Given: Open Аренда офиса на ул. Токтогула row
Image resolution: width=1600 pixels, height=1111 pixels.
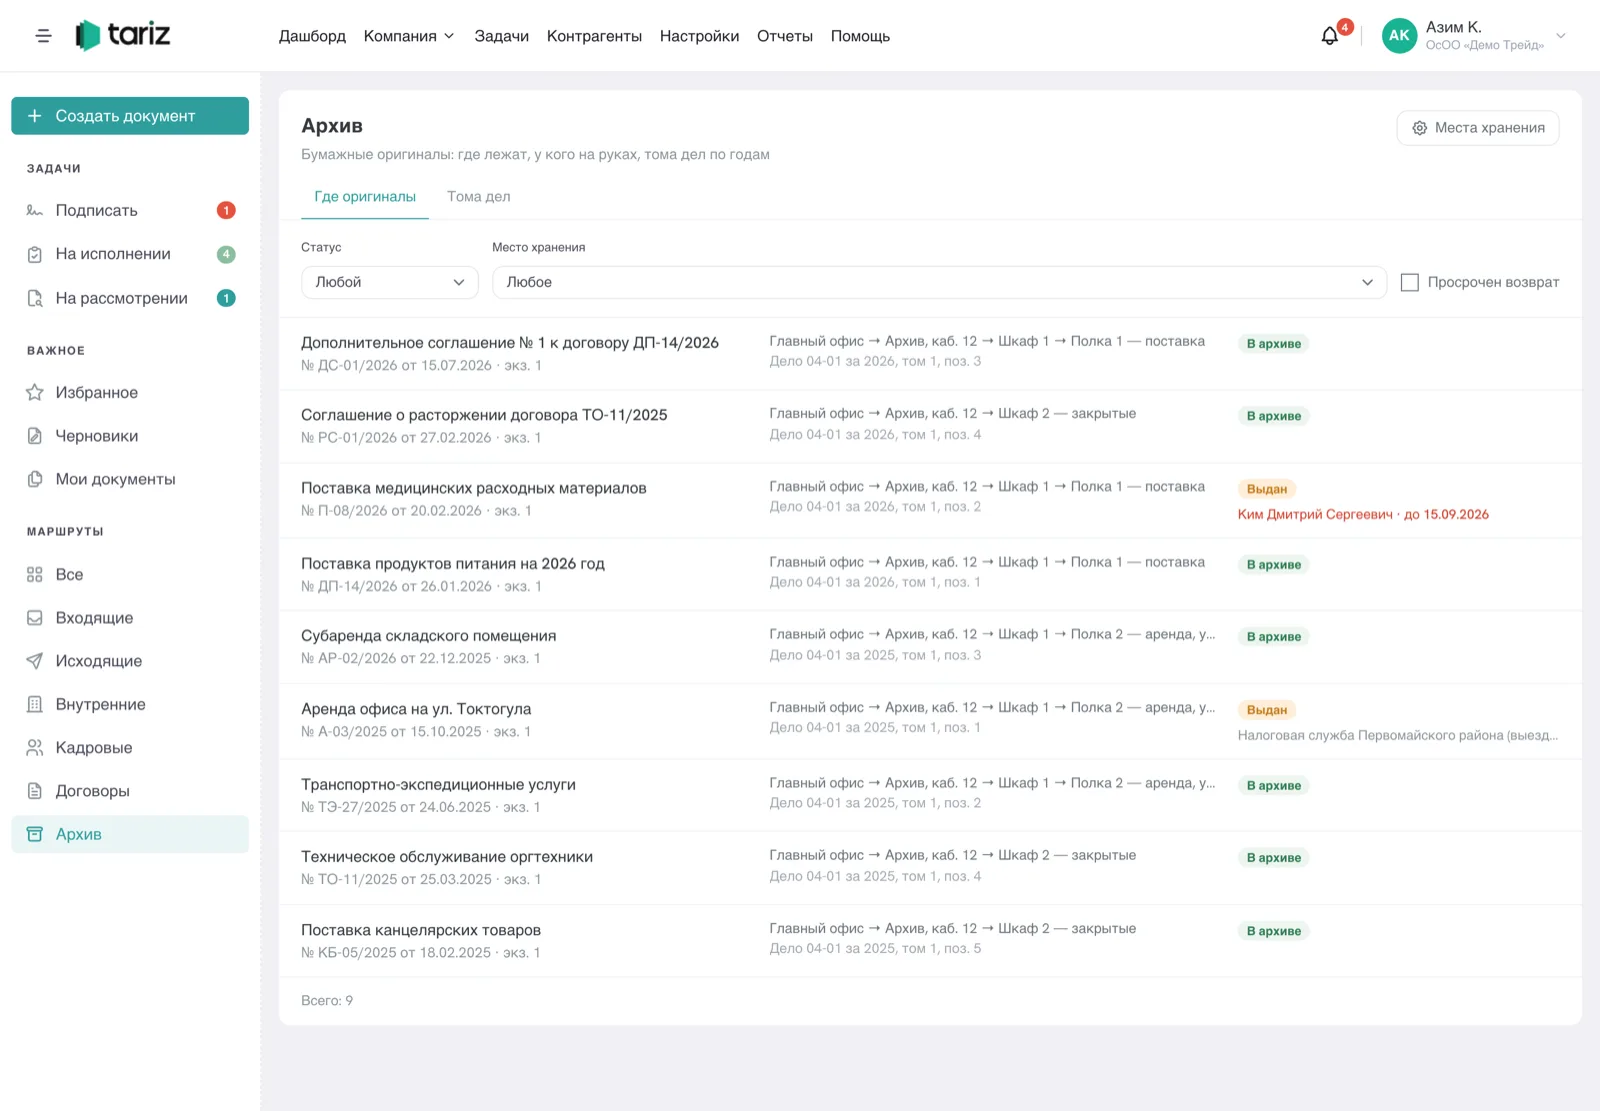Looking at the screenshot, I should (930, 721).
